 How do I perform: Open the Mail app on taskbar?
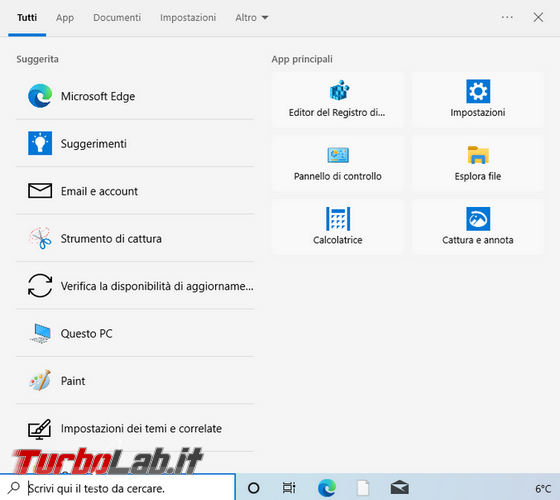(x=400, y=488)
